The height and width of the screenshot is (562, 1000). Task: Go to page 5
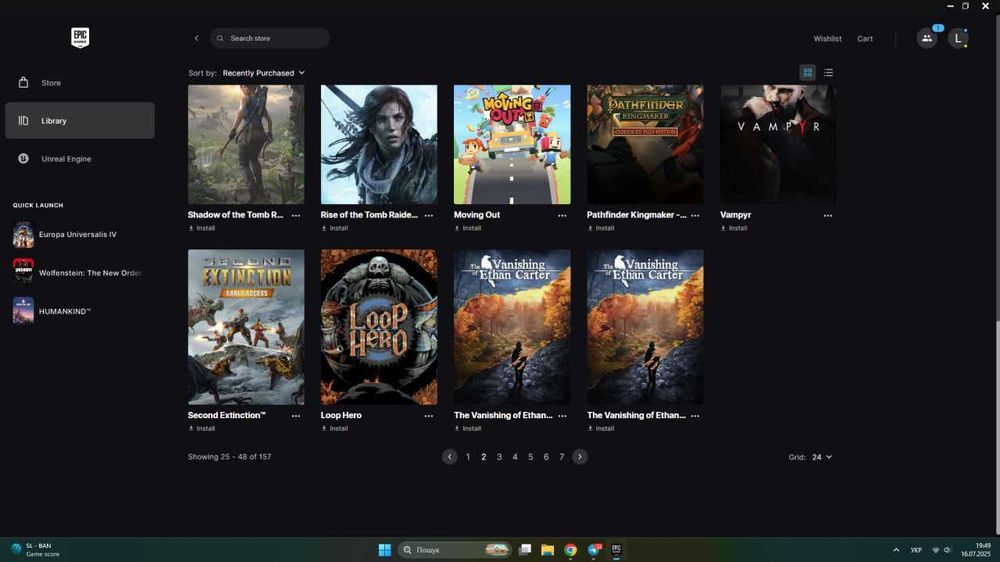(x=531, y=457)
